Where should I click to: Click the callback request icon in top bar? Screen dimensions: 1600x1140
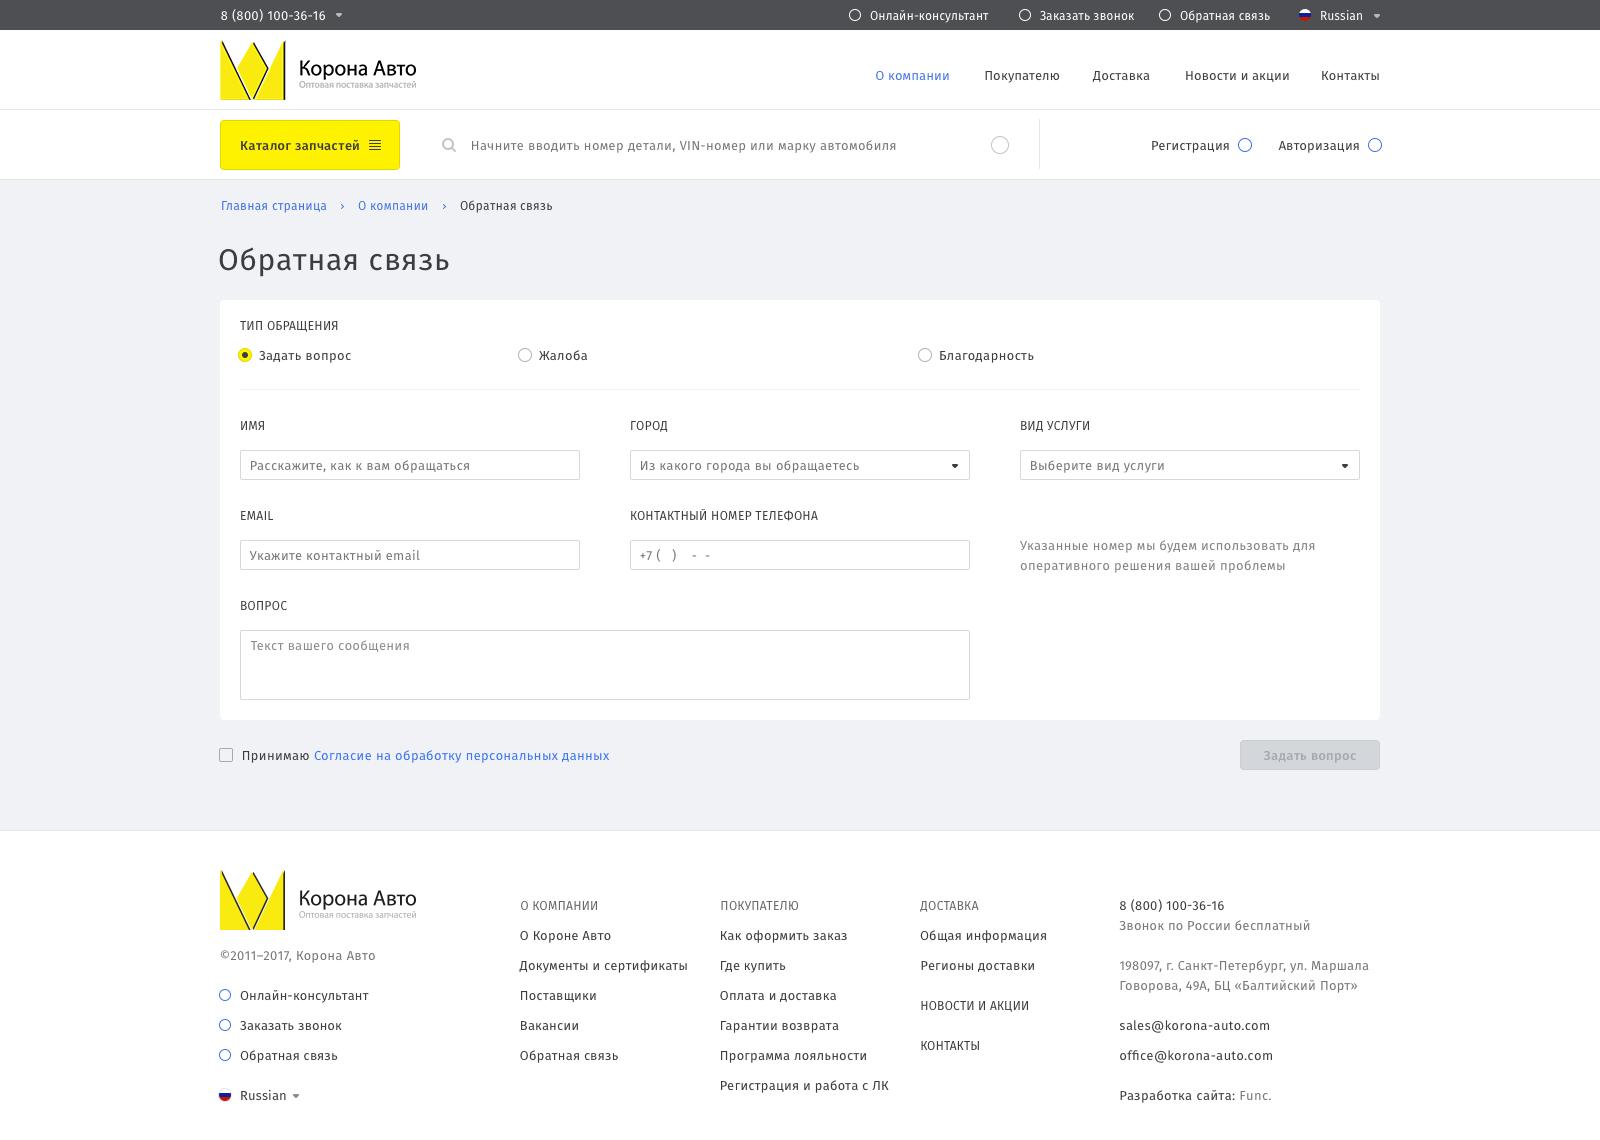1025,15
